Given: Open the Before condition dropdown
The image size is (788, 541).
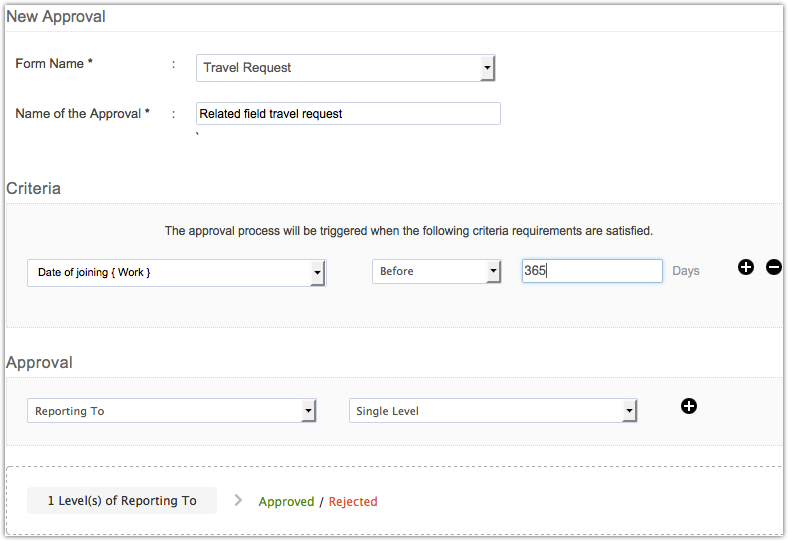Looking at the screenshot, I should 436,271.
